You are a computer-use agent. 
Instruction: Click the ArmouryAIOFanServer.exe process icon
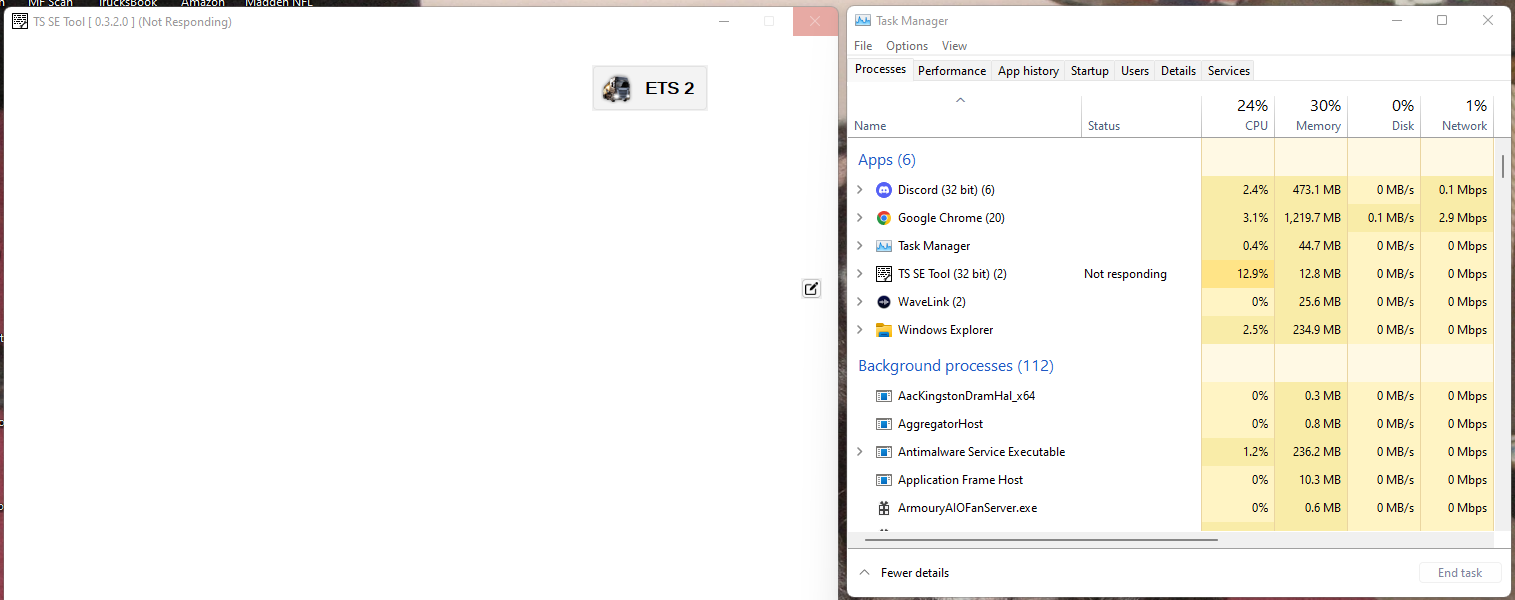coord(883,507)
